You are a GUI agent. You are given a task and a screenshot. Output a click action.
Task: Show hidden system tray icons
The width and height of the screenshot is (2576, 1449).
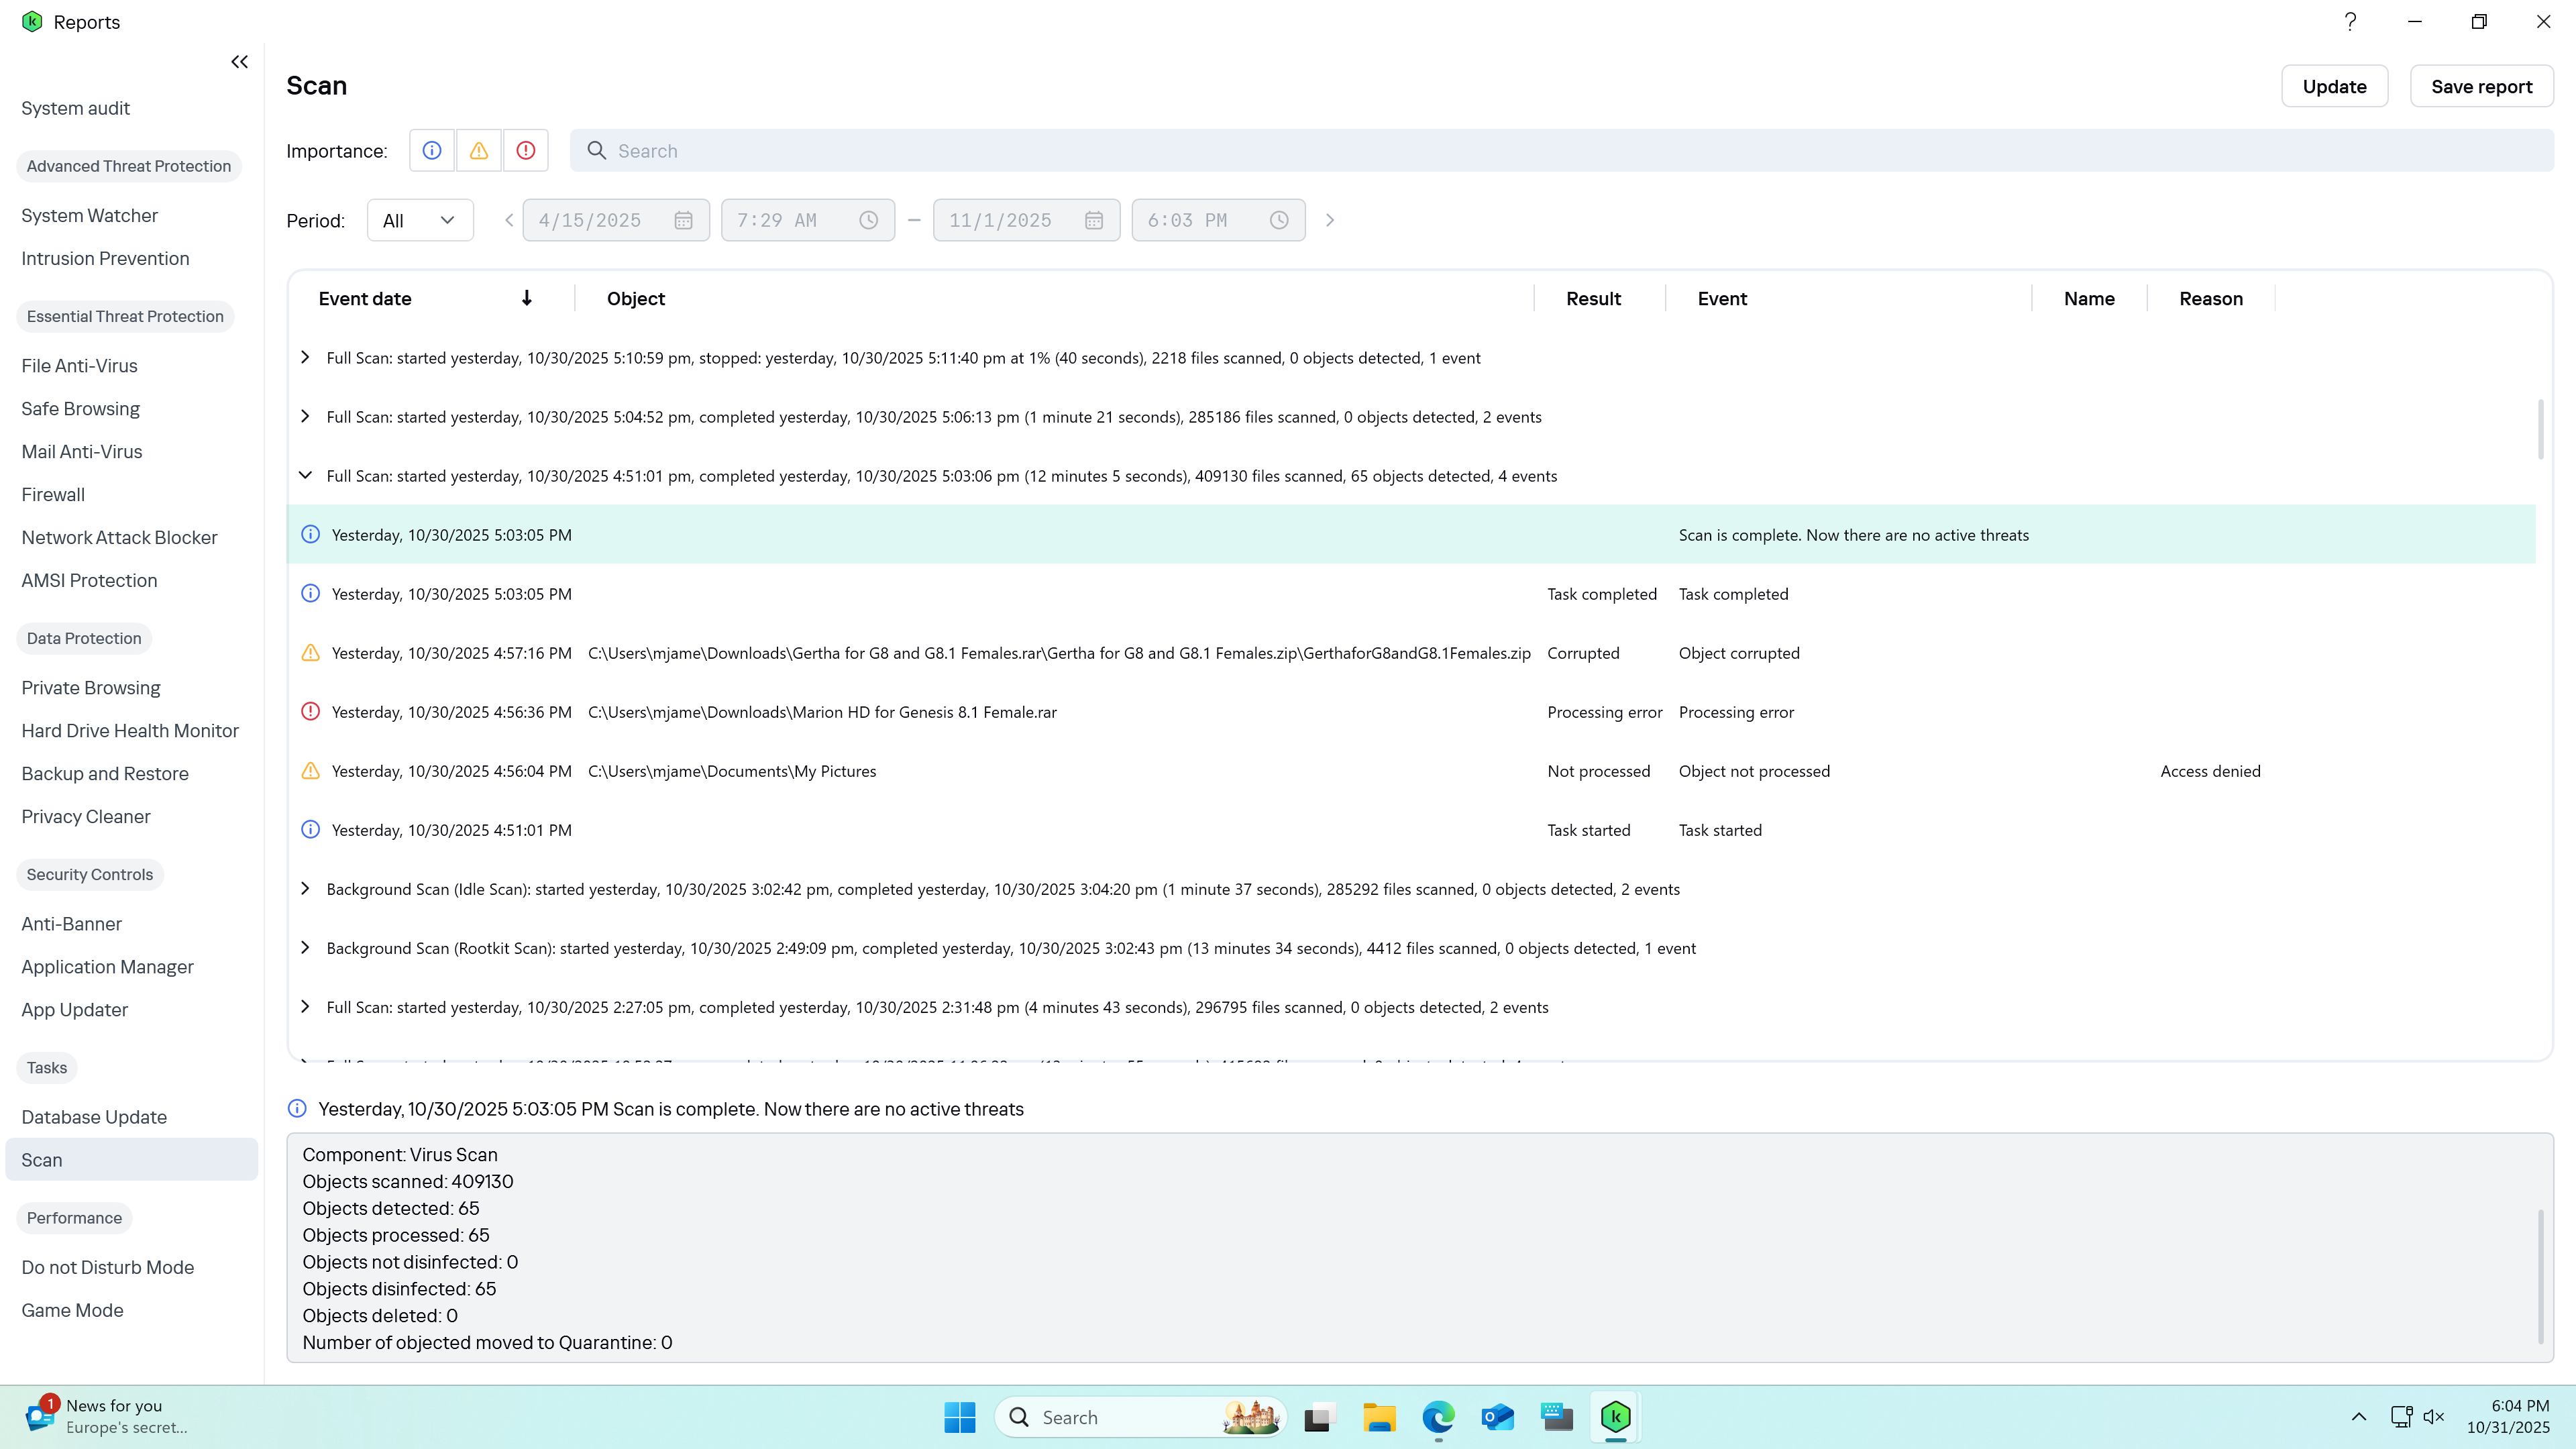tap(2358, 1417)
